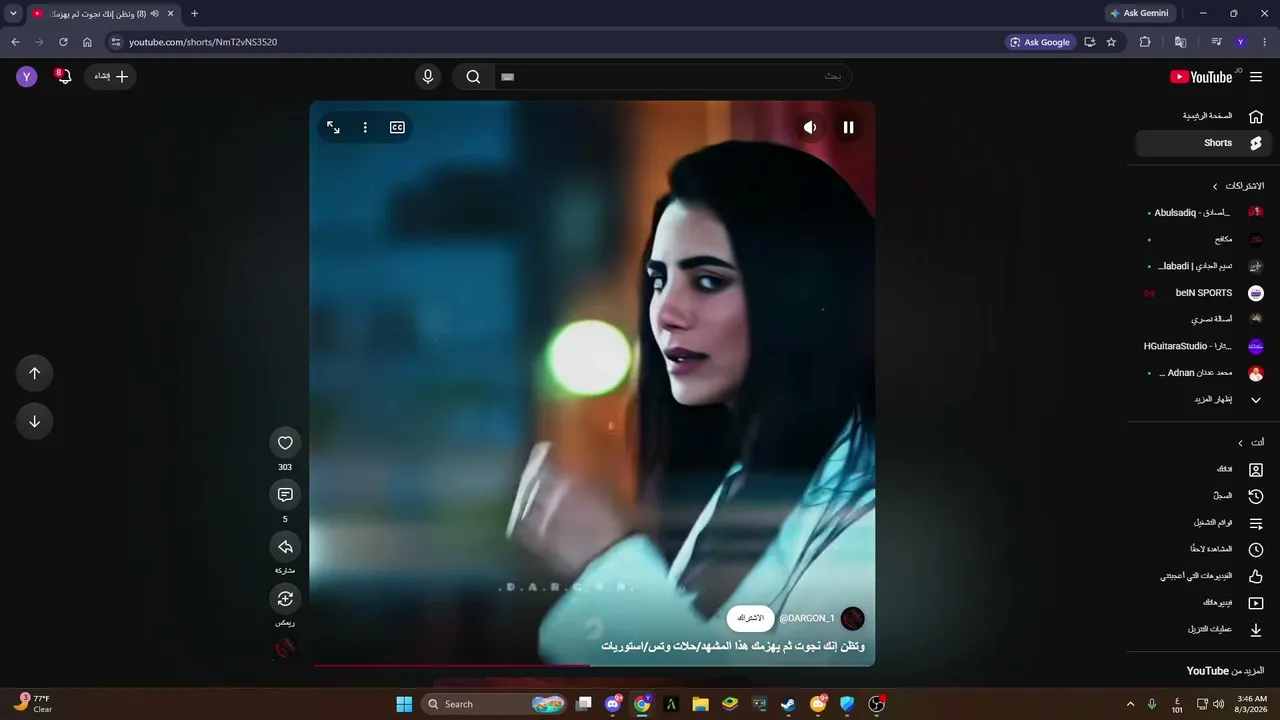Subscribe to the DARGON_1 channel
Viewport: 1280px width, 720px height.
tap(750, 619)
